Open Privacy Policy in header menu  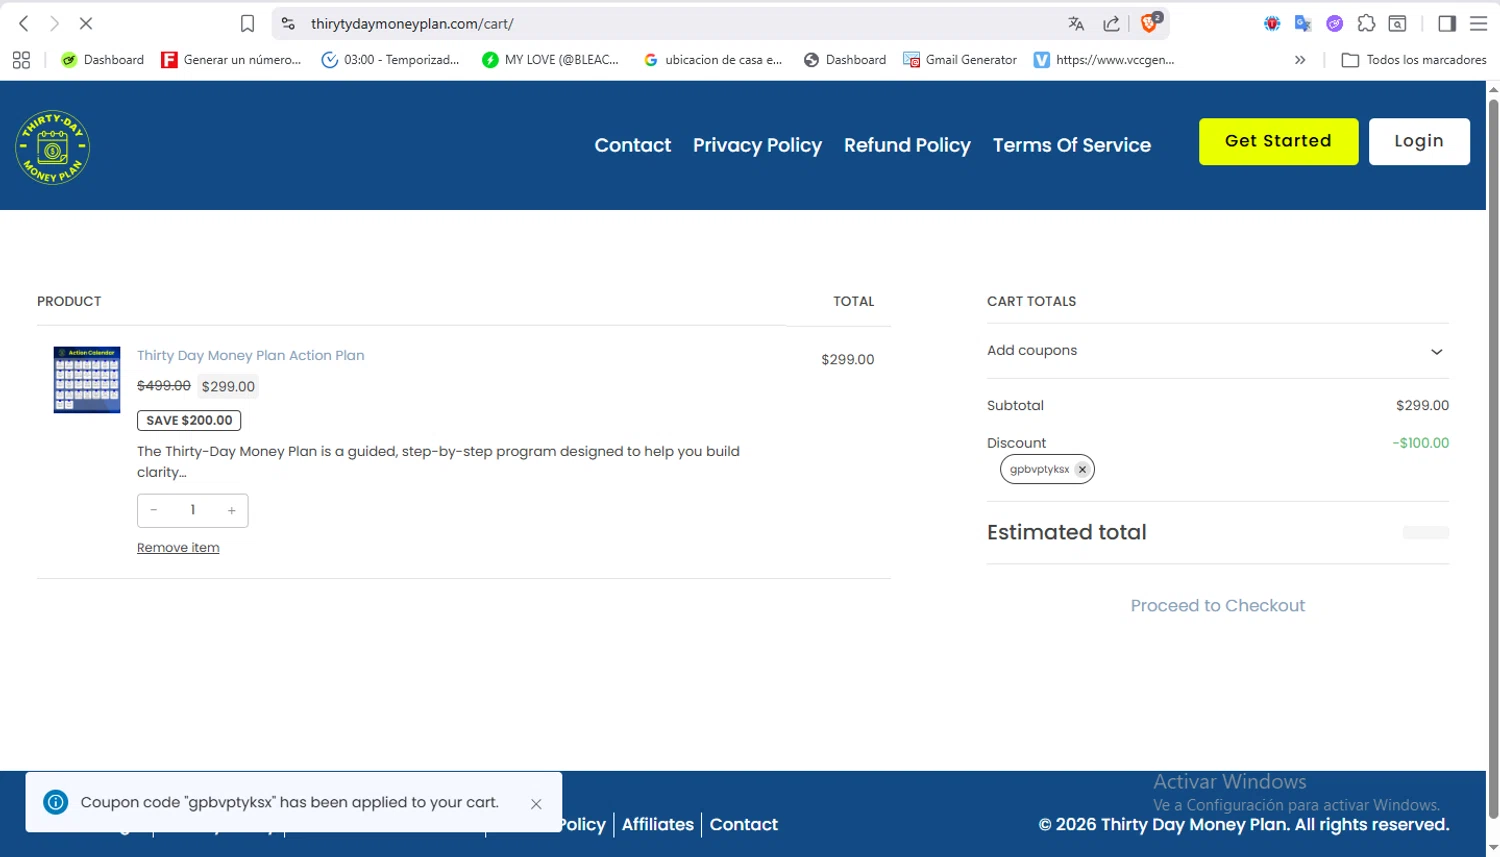pyautogui.click(x=757, y=145)
